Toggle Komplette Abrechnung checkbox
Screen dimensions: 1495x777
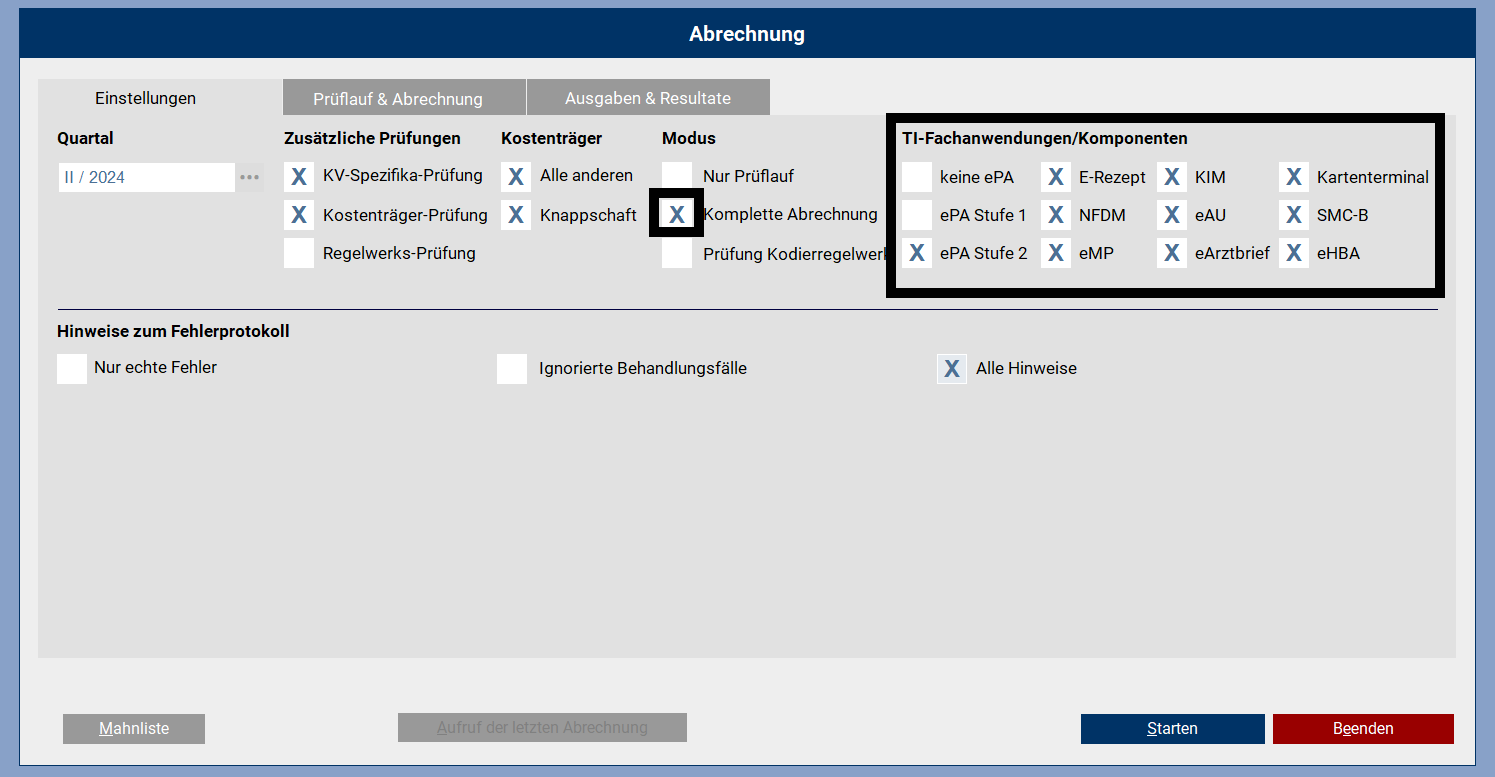click(x=677, y=215)
